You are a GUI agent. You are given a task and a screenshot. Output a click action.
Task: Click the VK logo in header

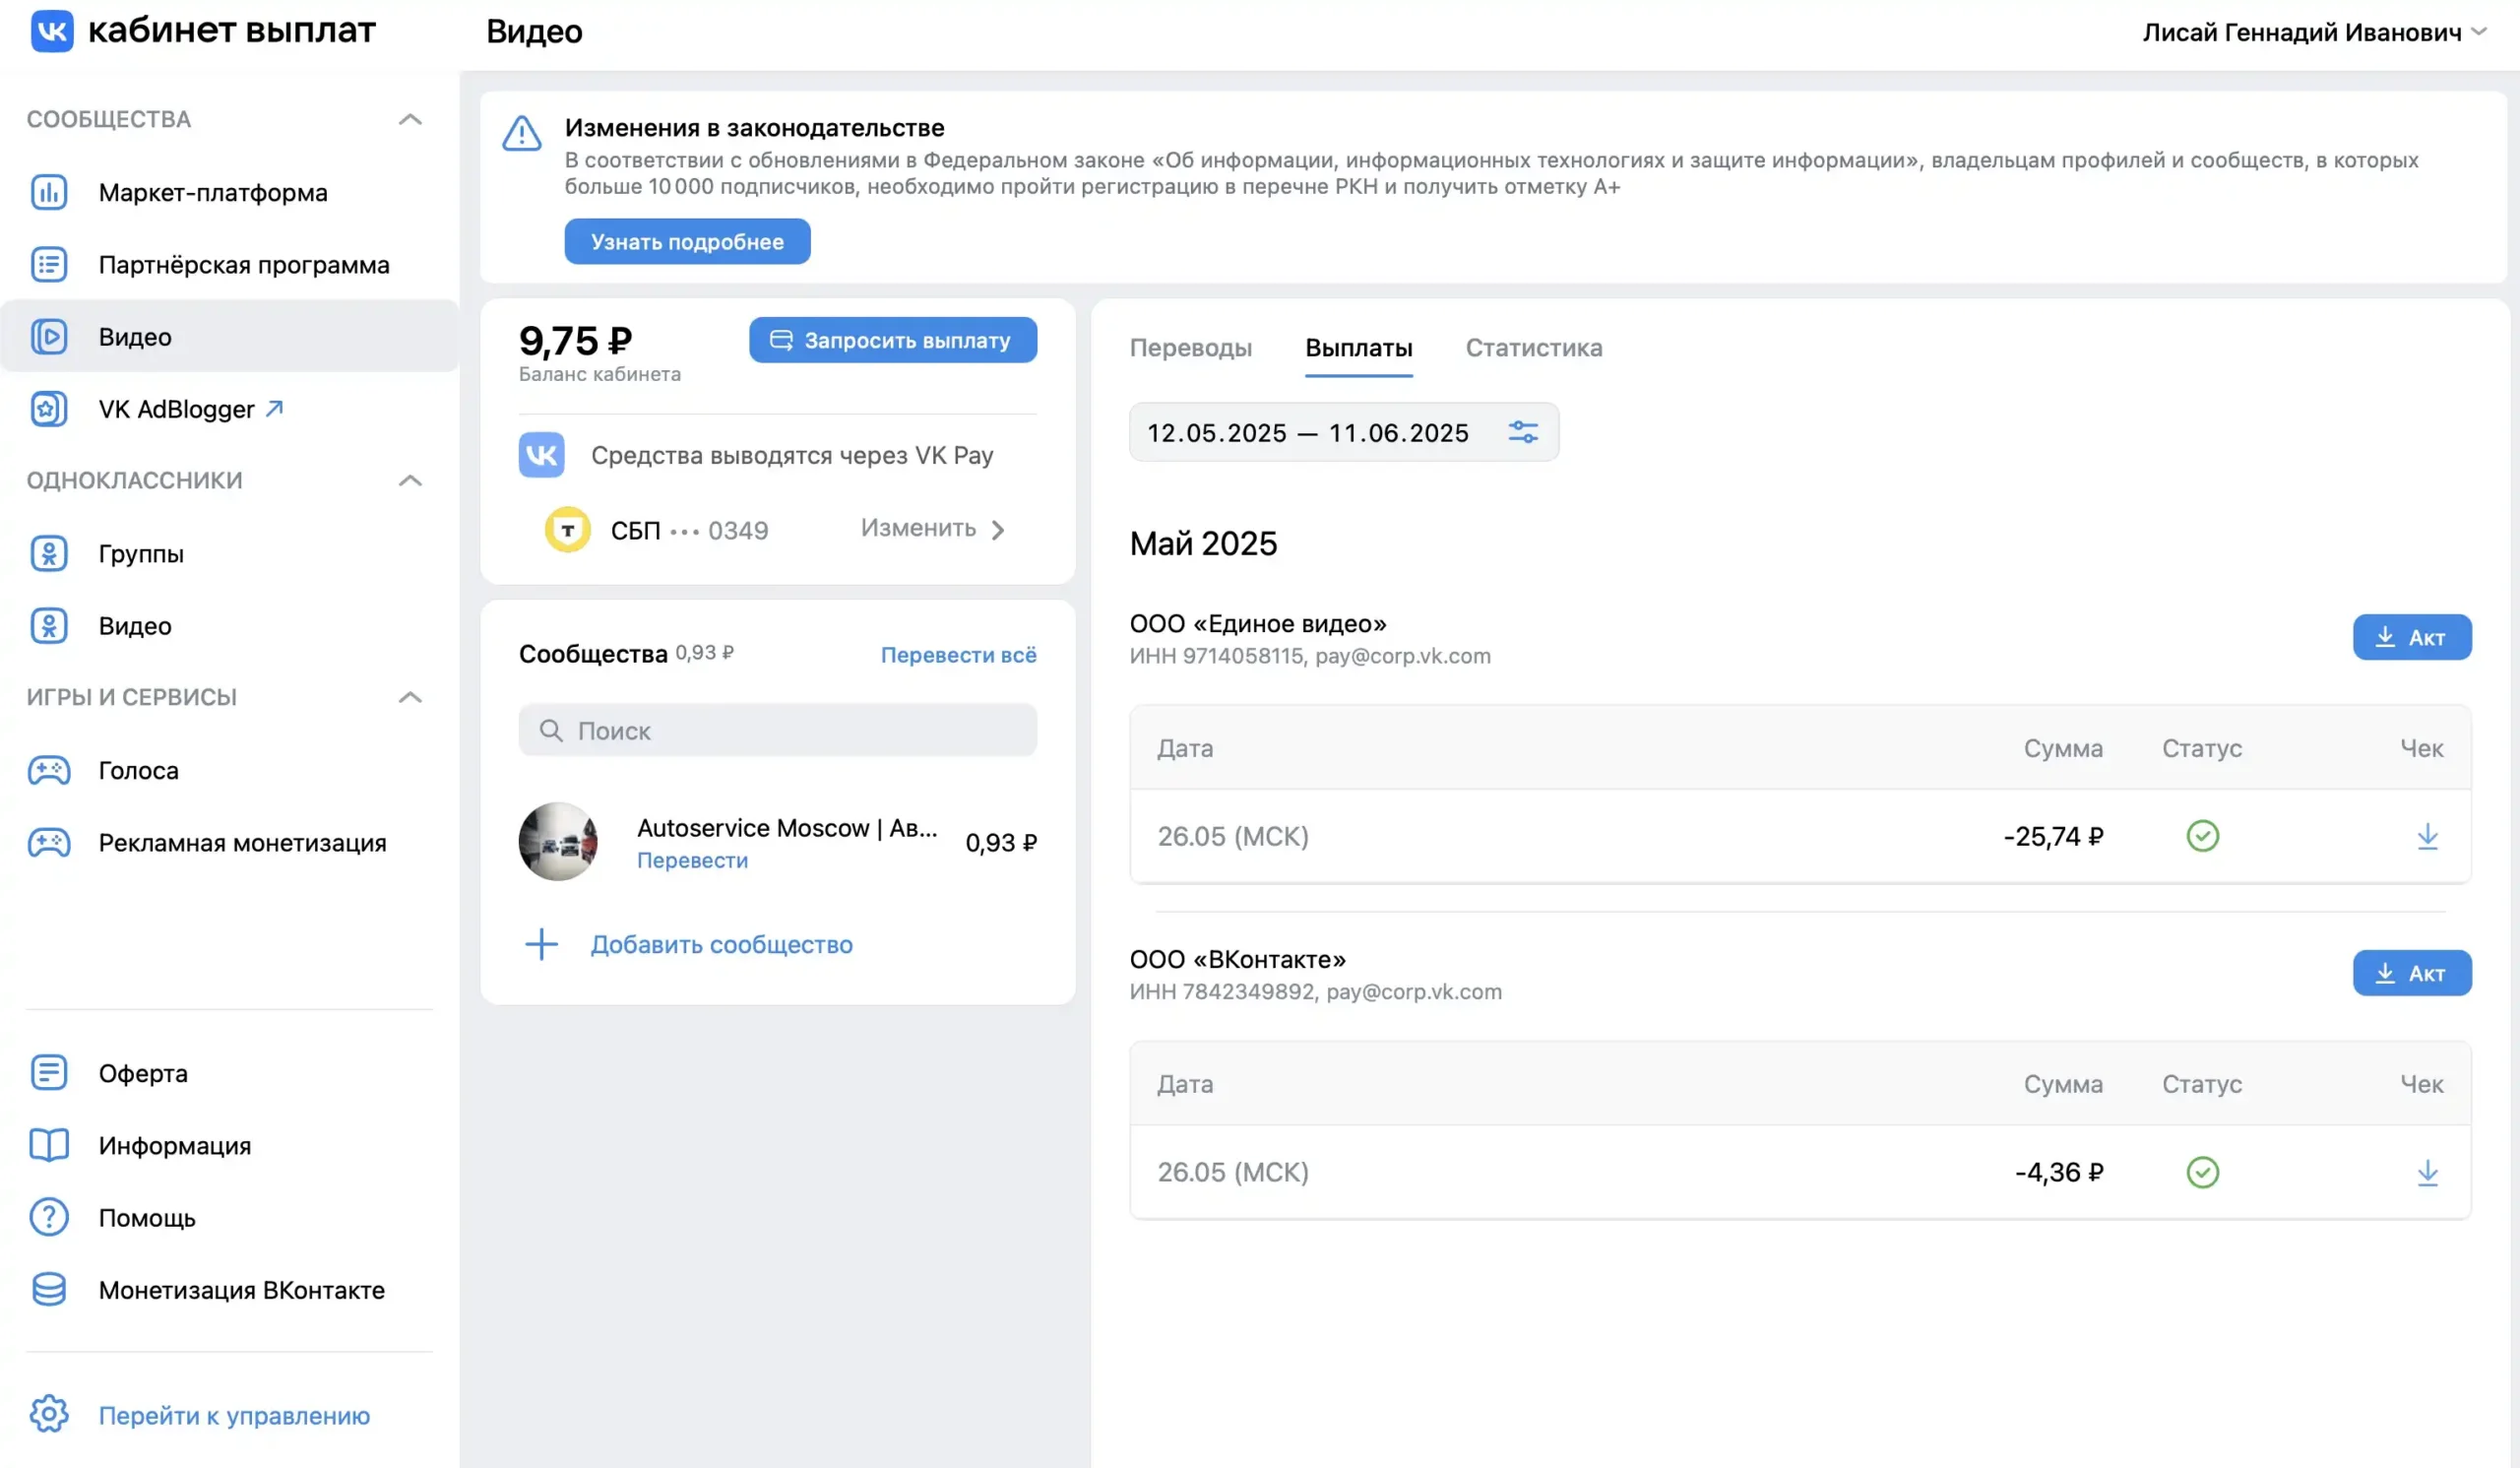coord(52,31)
